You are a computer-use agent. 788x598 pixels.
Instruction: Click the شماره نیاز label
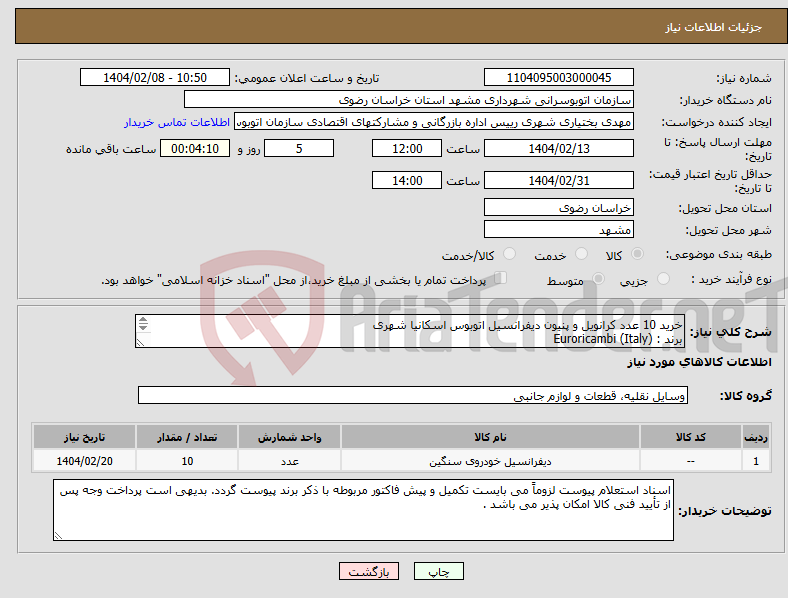tap(744, 78)
